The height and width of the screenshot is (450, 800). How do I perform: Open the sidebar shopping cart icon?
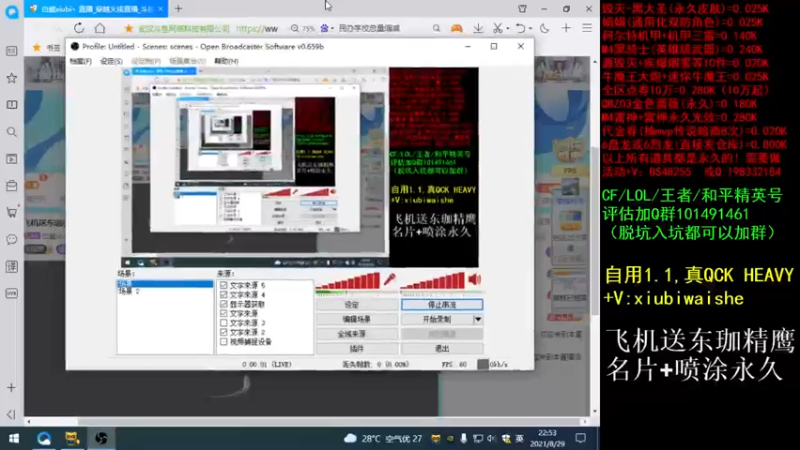coord(11,212)
